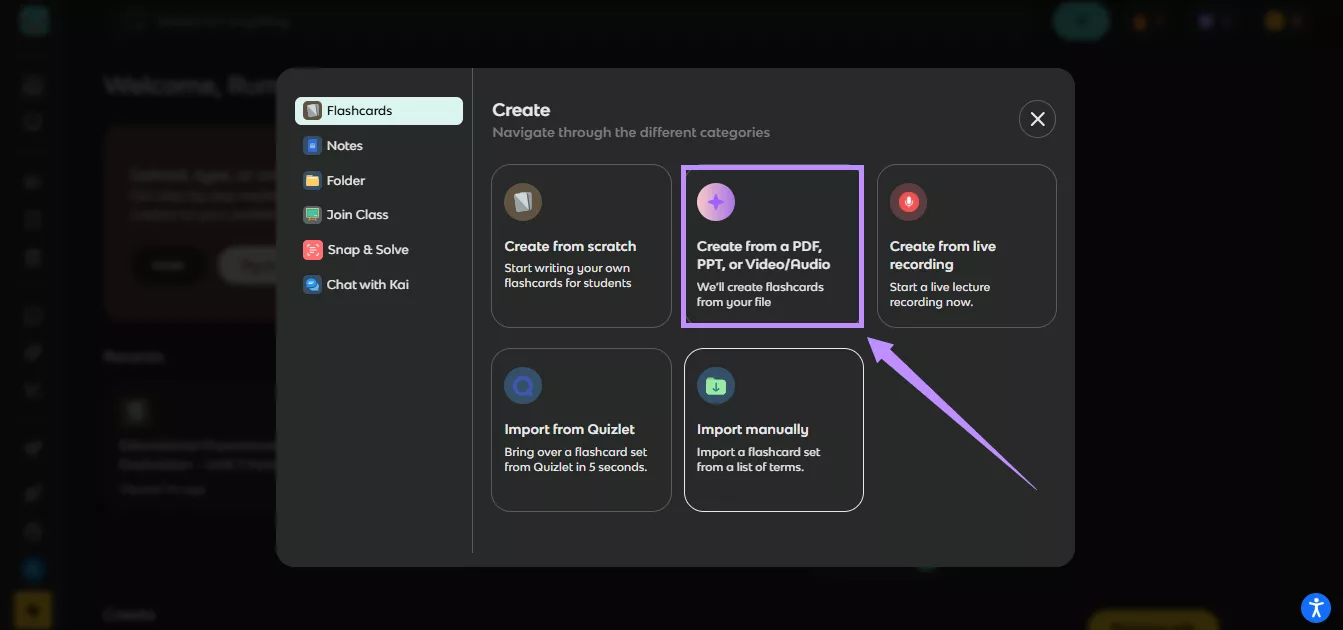Select the Snap & Solve category
The height and width of the screenshot is (630, 1343).
356,249
